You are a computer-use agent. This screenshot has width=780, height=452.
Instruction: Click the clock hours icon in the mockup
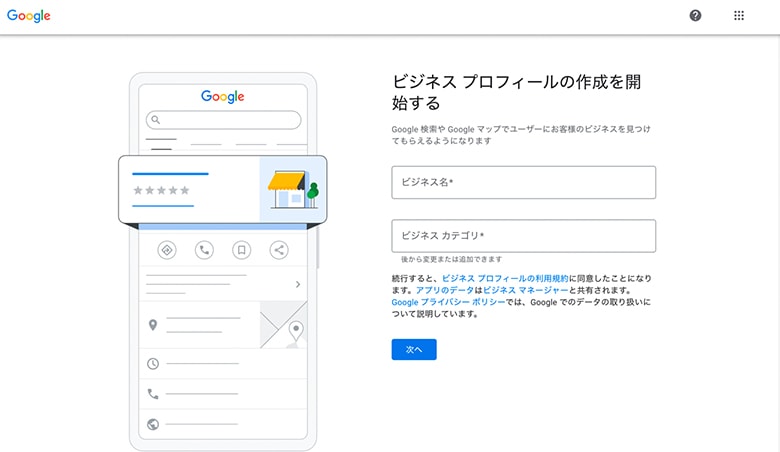pos(153,363)
